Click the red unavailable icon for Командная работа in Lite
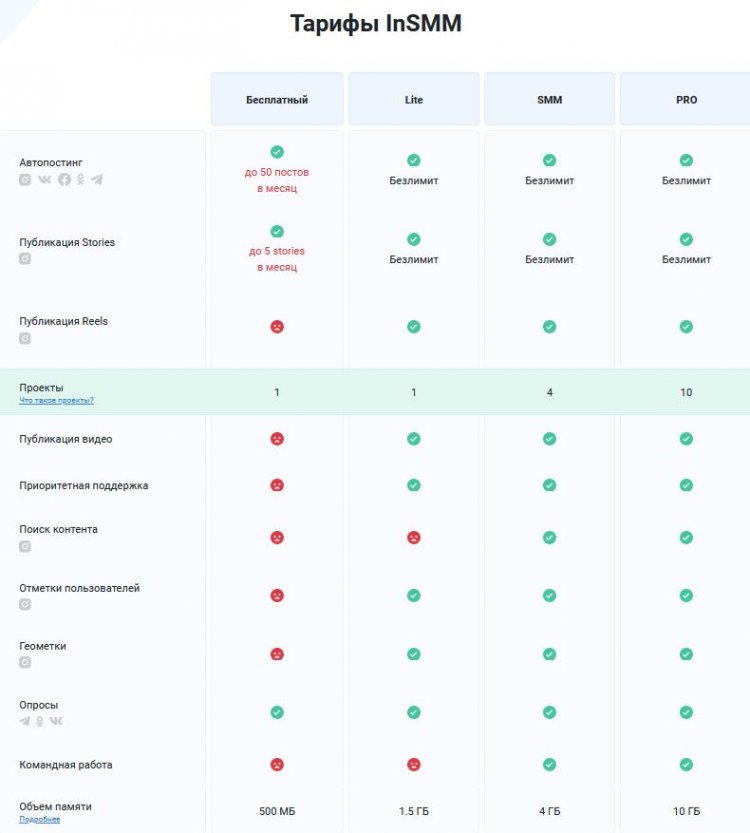The image size is (750, 833). 413,764
